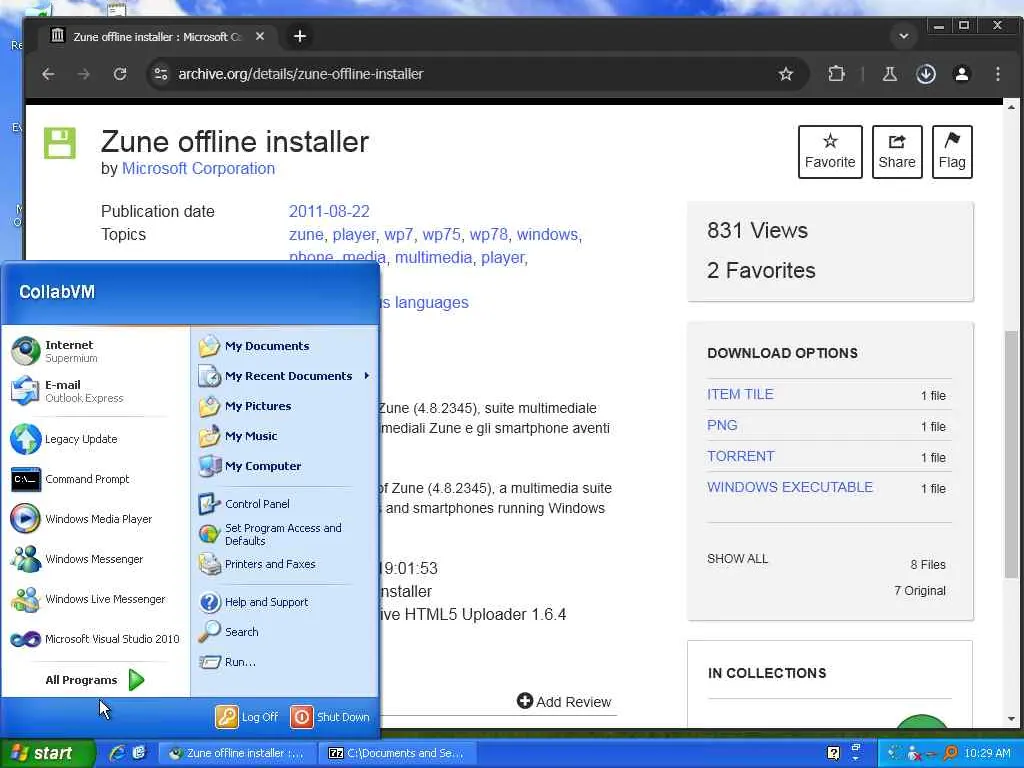Open browser profile icon
Screen dimensions: 1024x768
[x=962, y=74]
